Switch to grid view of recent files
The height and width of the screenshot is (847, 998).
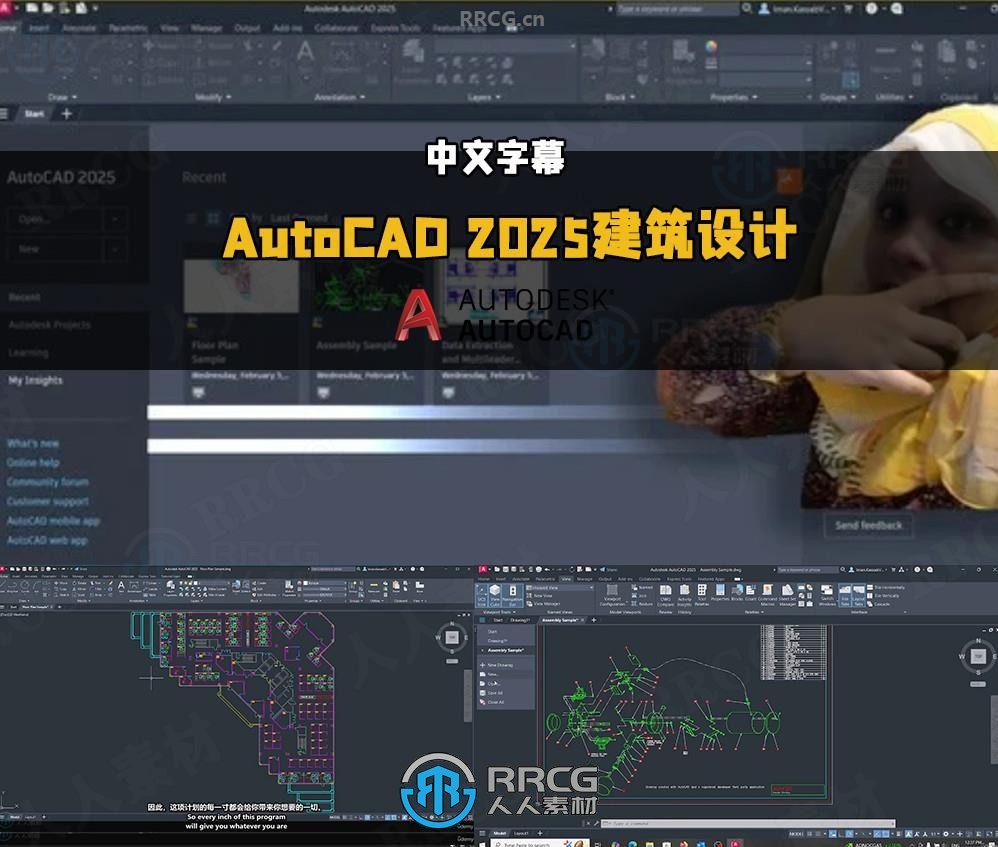click(213, 218)
